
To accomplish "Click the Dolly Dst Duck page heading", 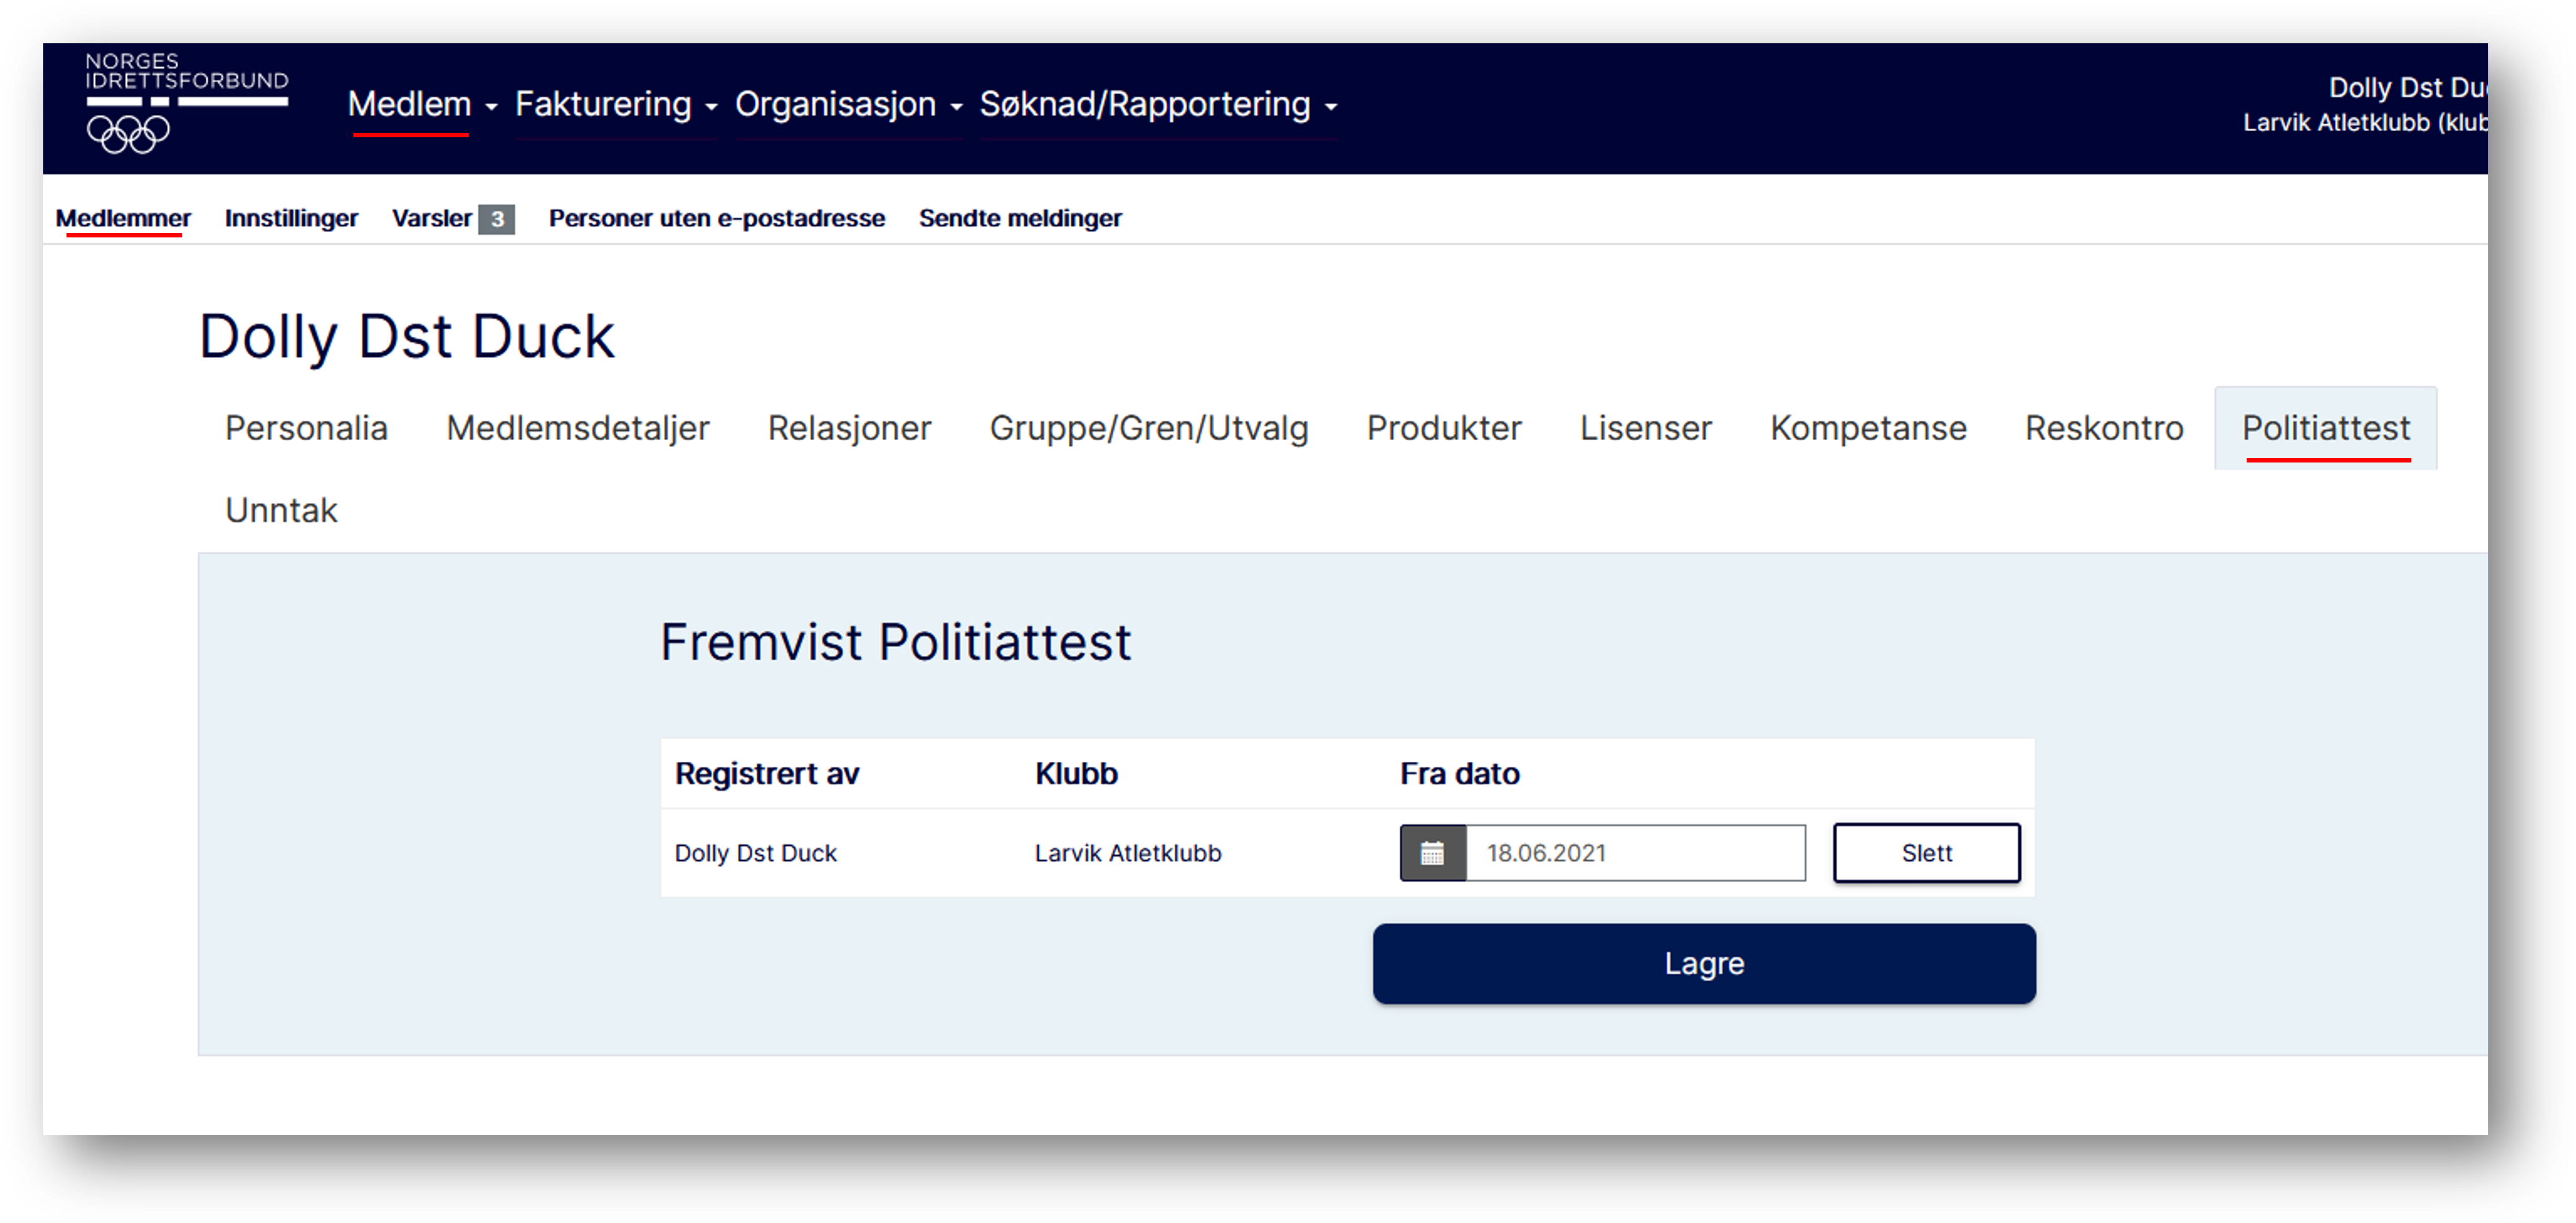I will tap(406, 336).
